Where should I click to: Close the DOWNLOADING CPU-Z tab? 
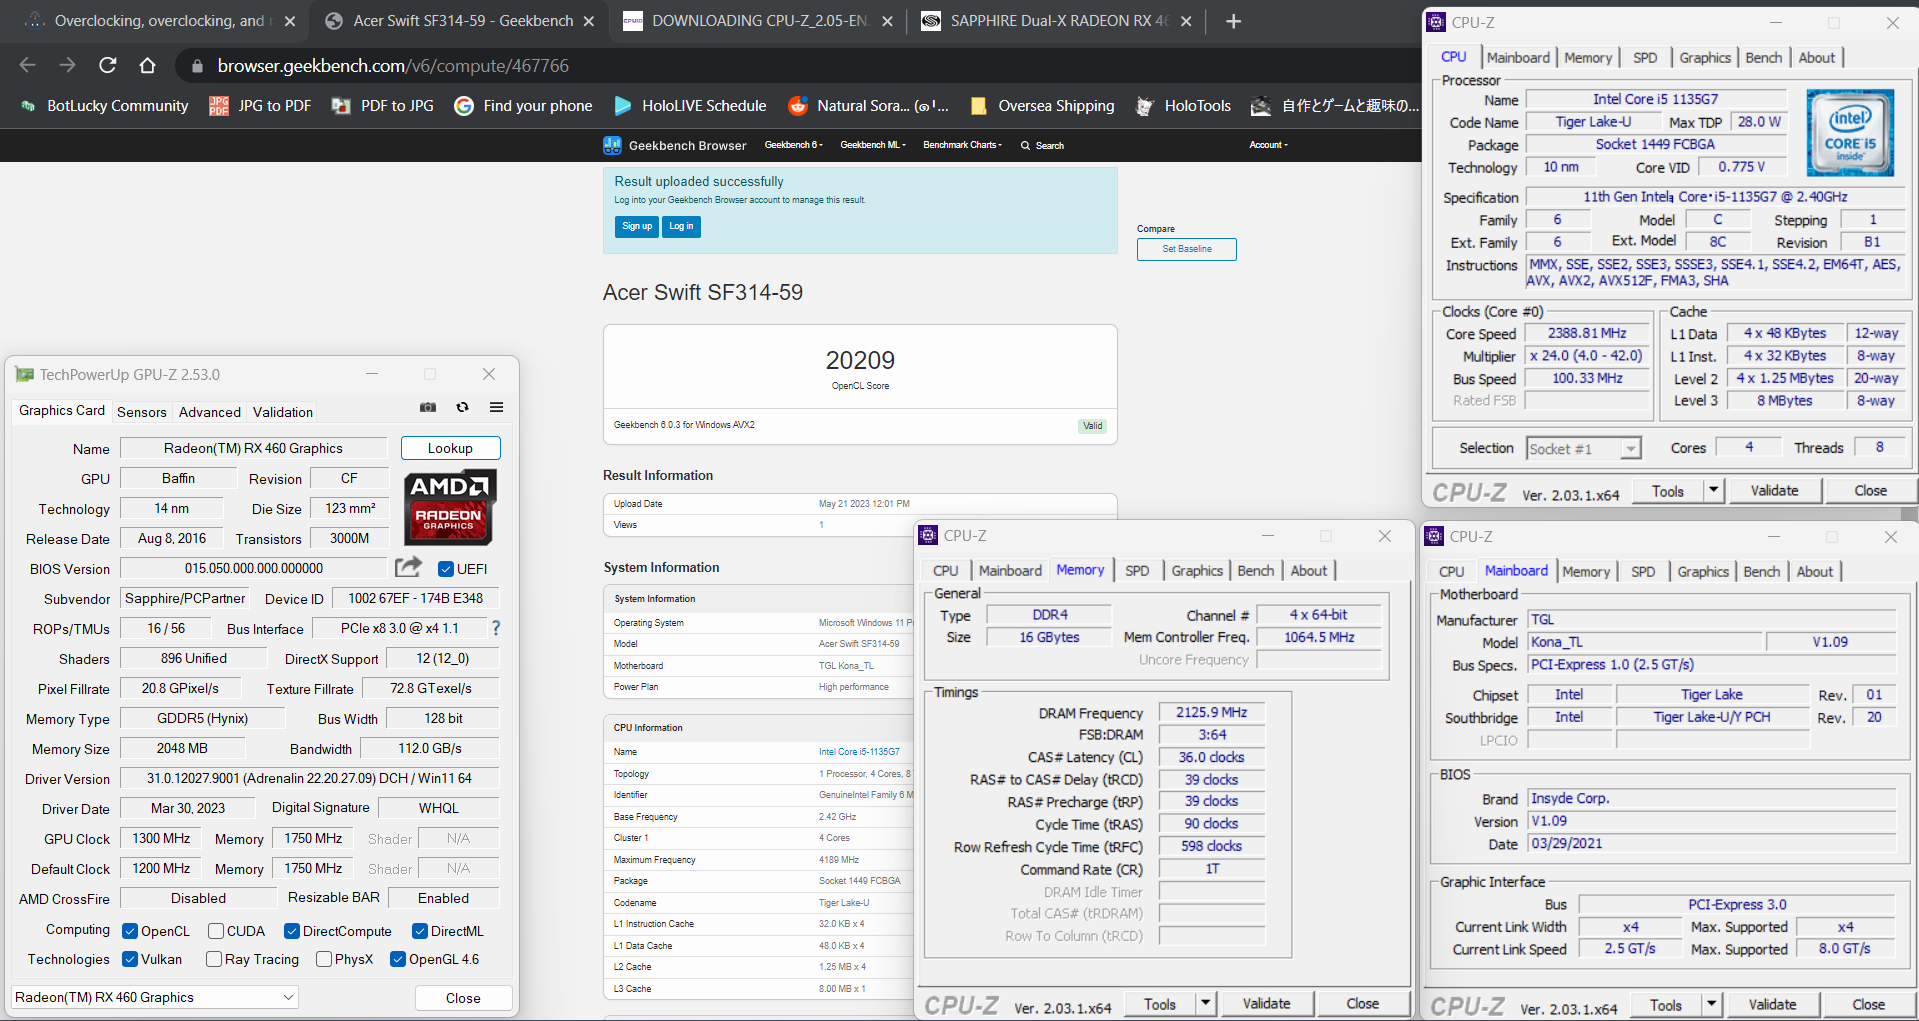click(x=887, y=21)
